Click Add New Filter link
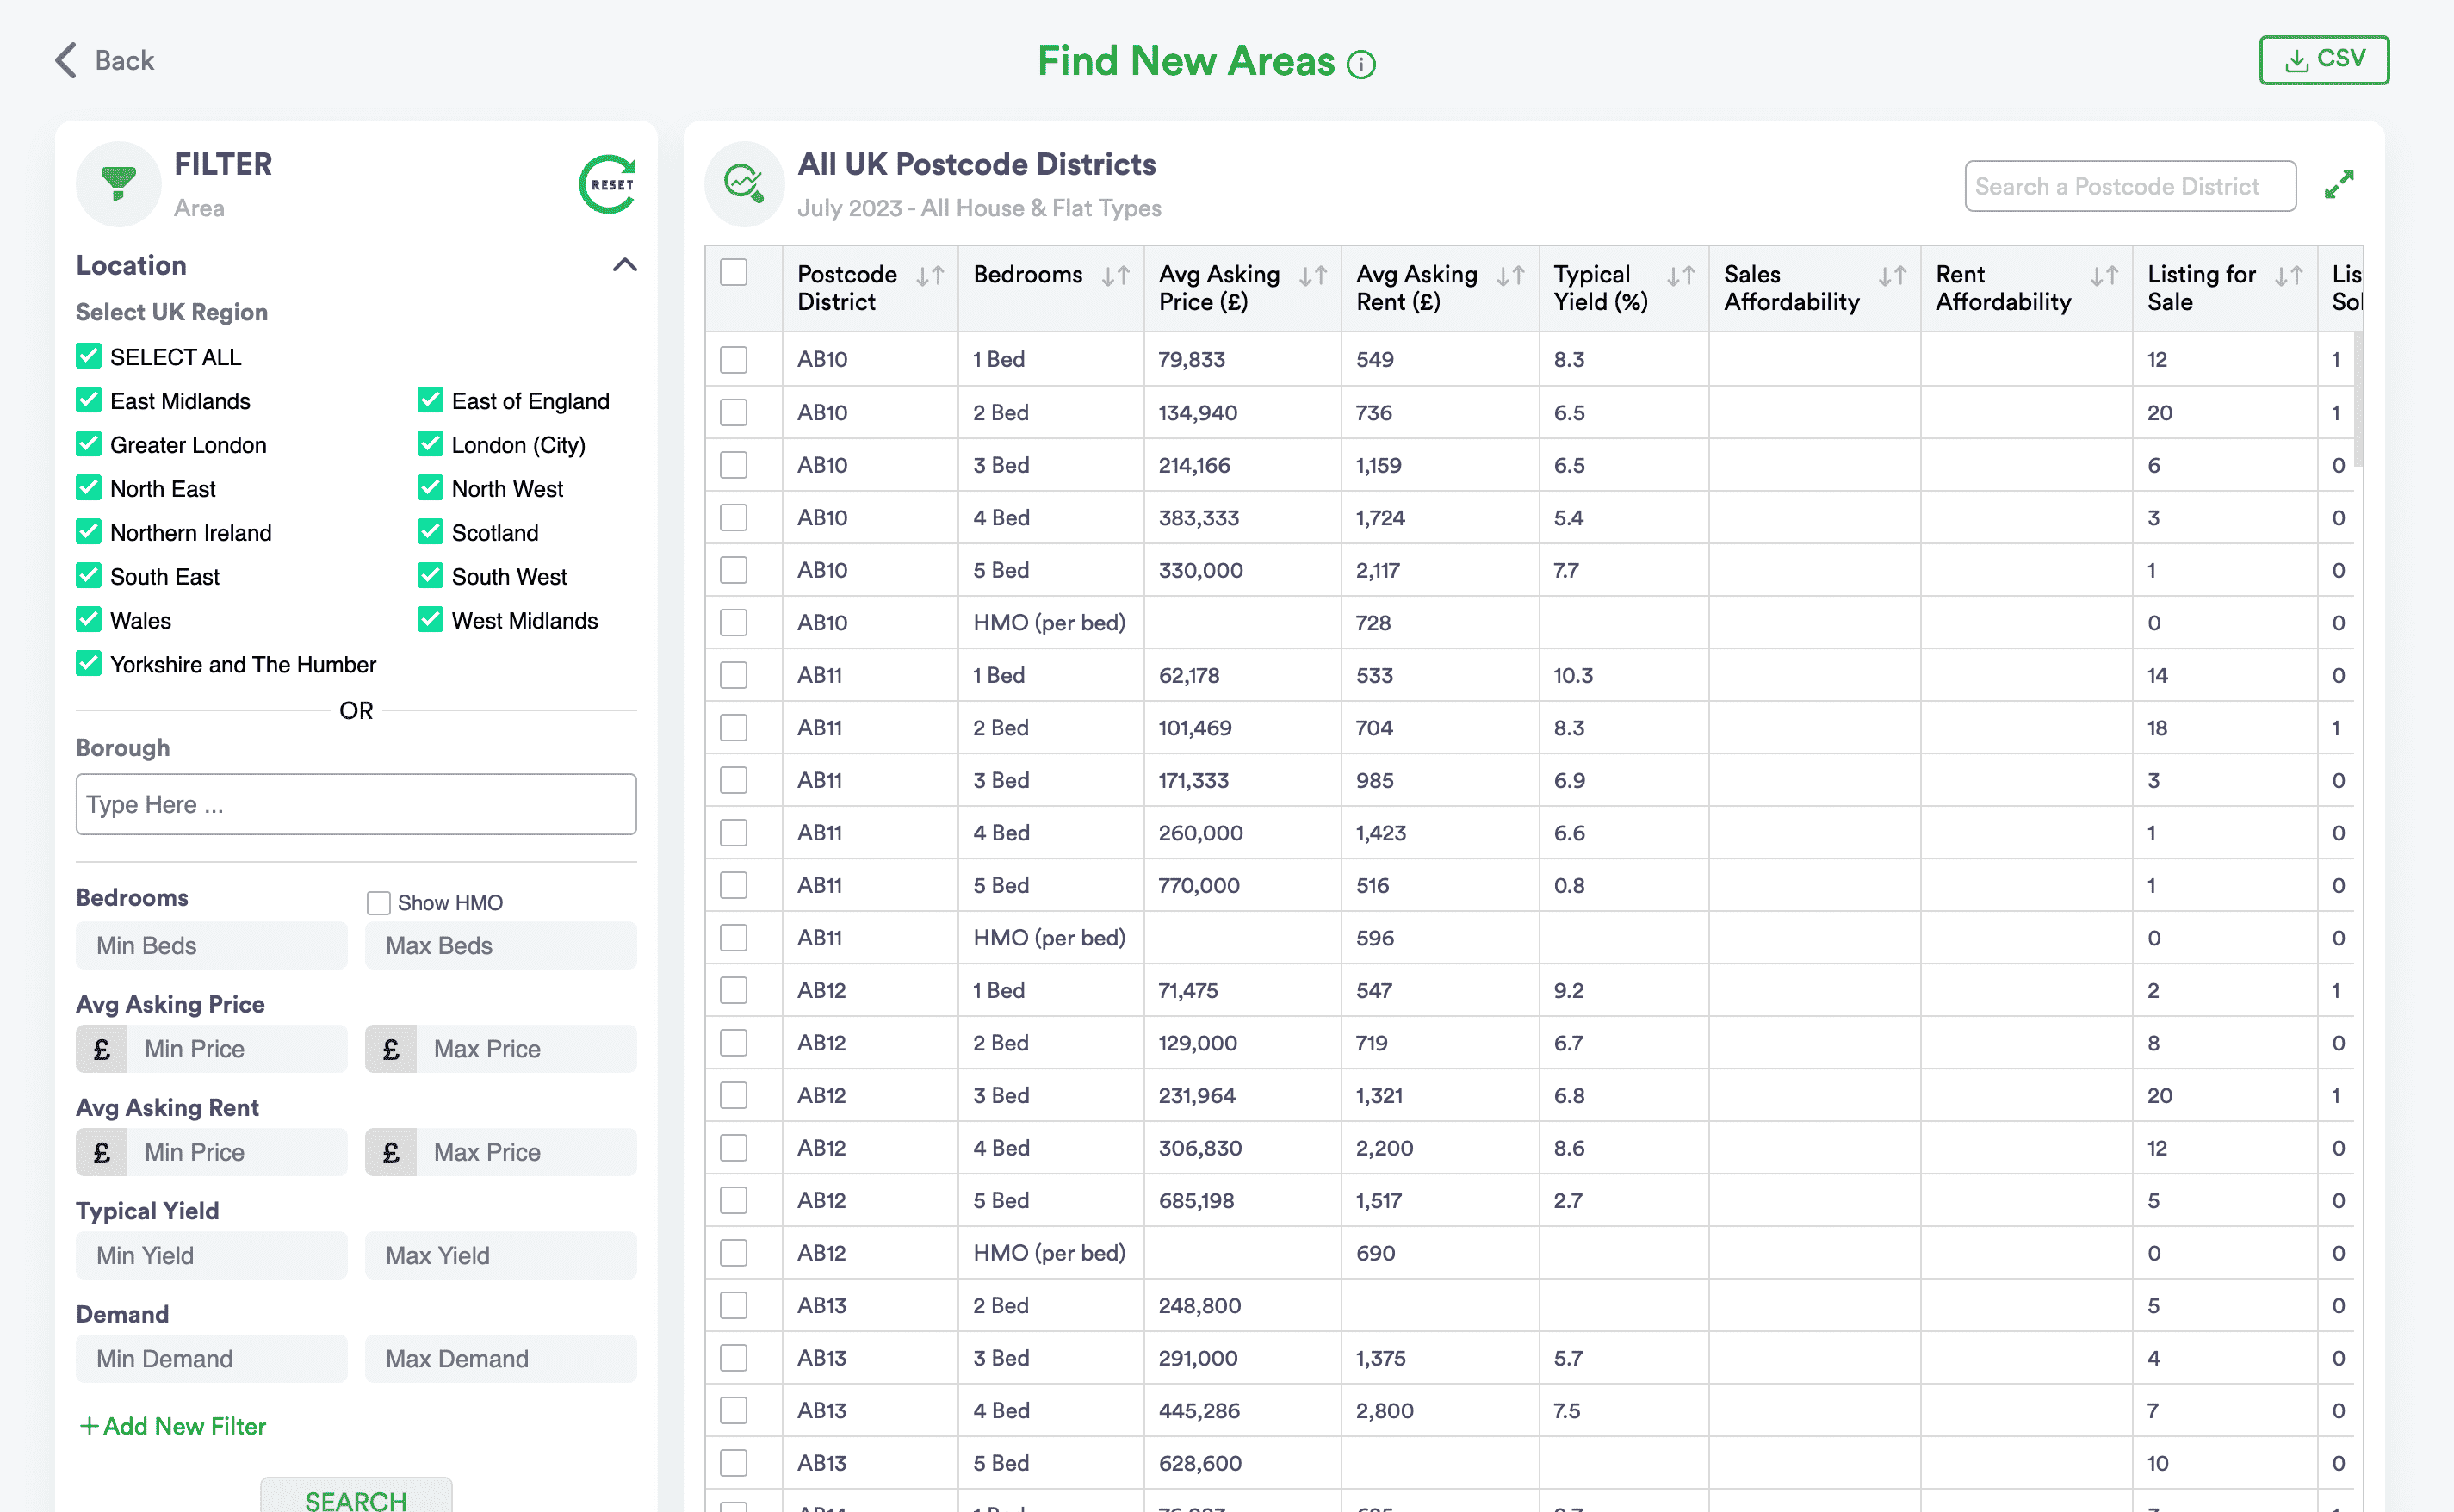Image resolution: width=2454 pixels, height=1512 pixels. 172,1426
